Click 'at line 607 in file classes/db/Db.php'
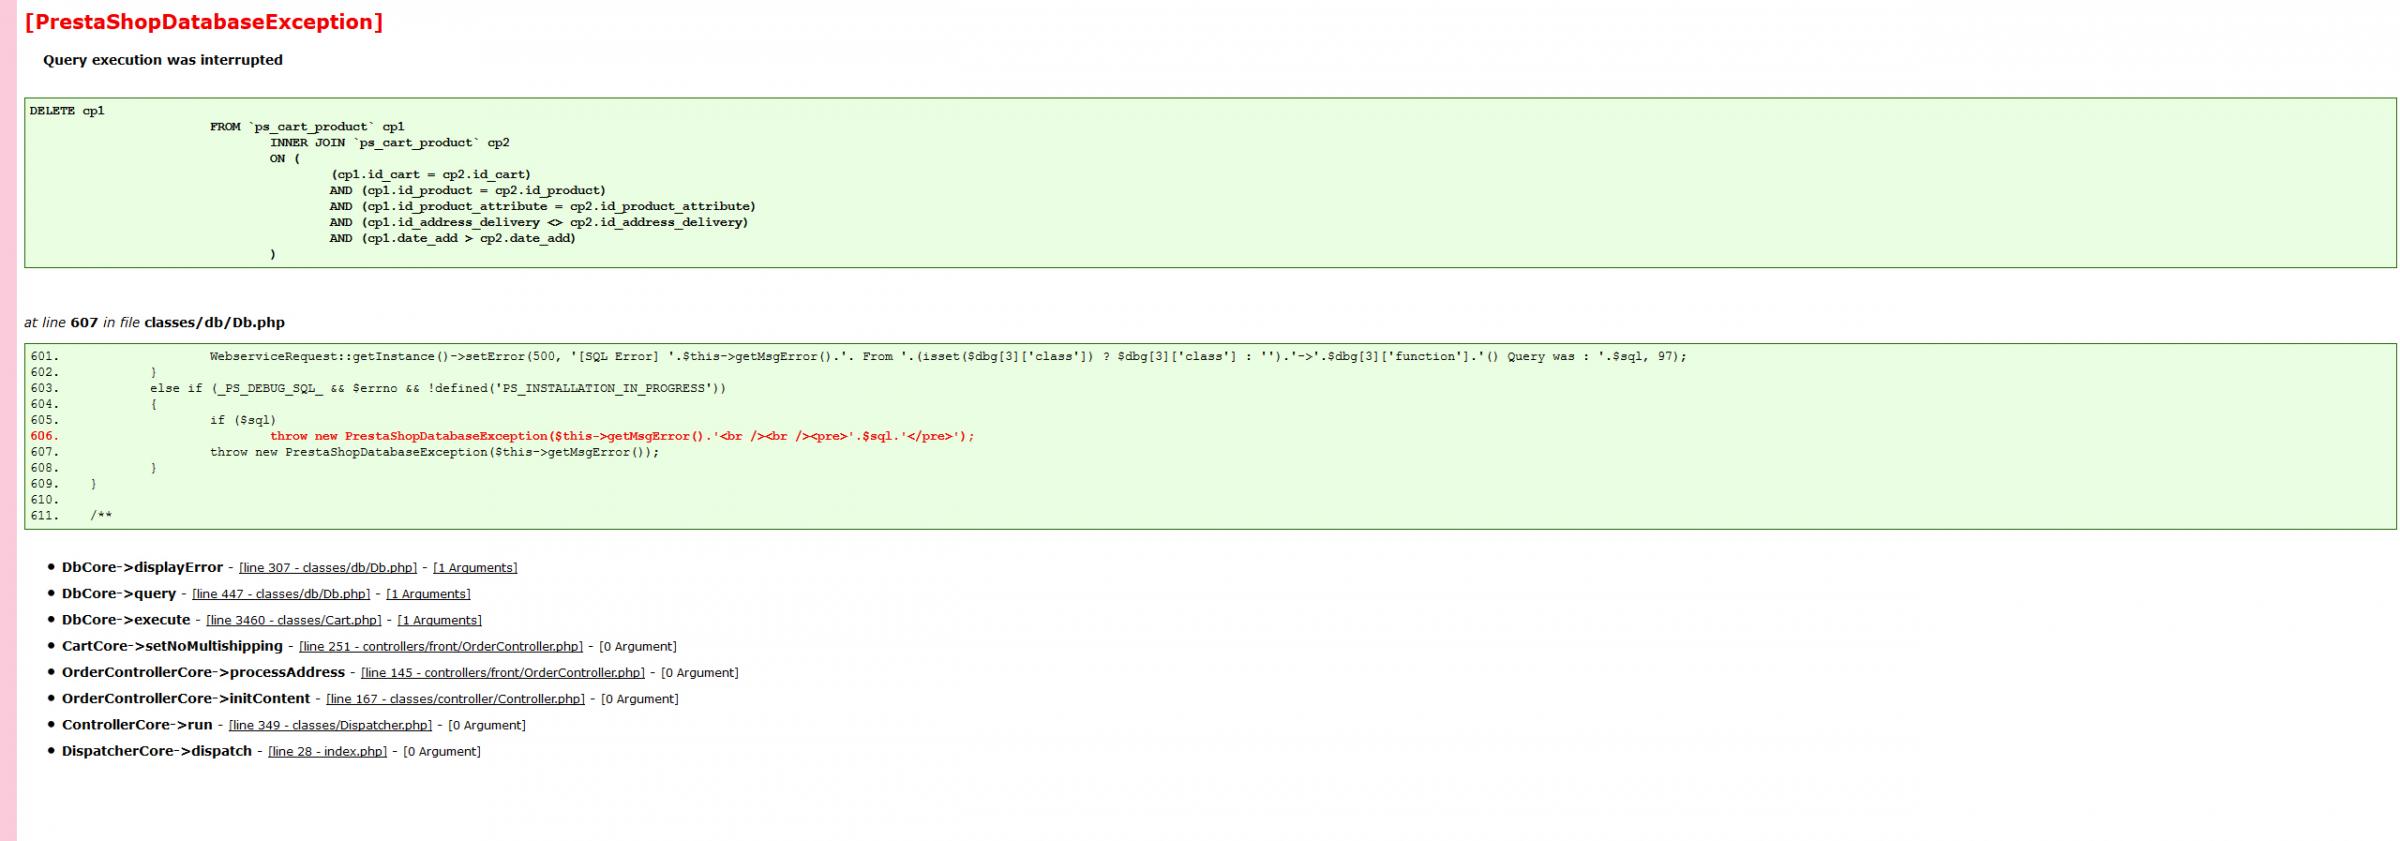Image resolution: width=2400 pixels, height=841 pixels. pos(155,323)
